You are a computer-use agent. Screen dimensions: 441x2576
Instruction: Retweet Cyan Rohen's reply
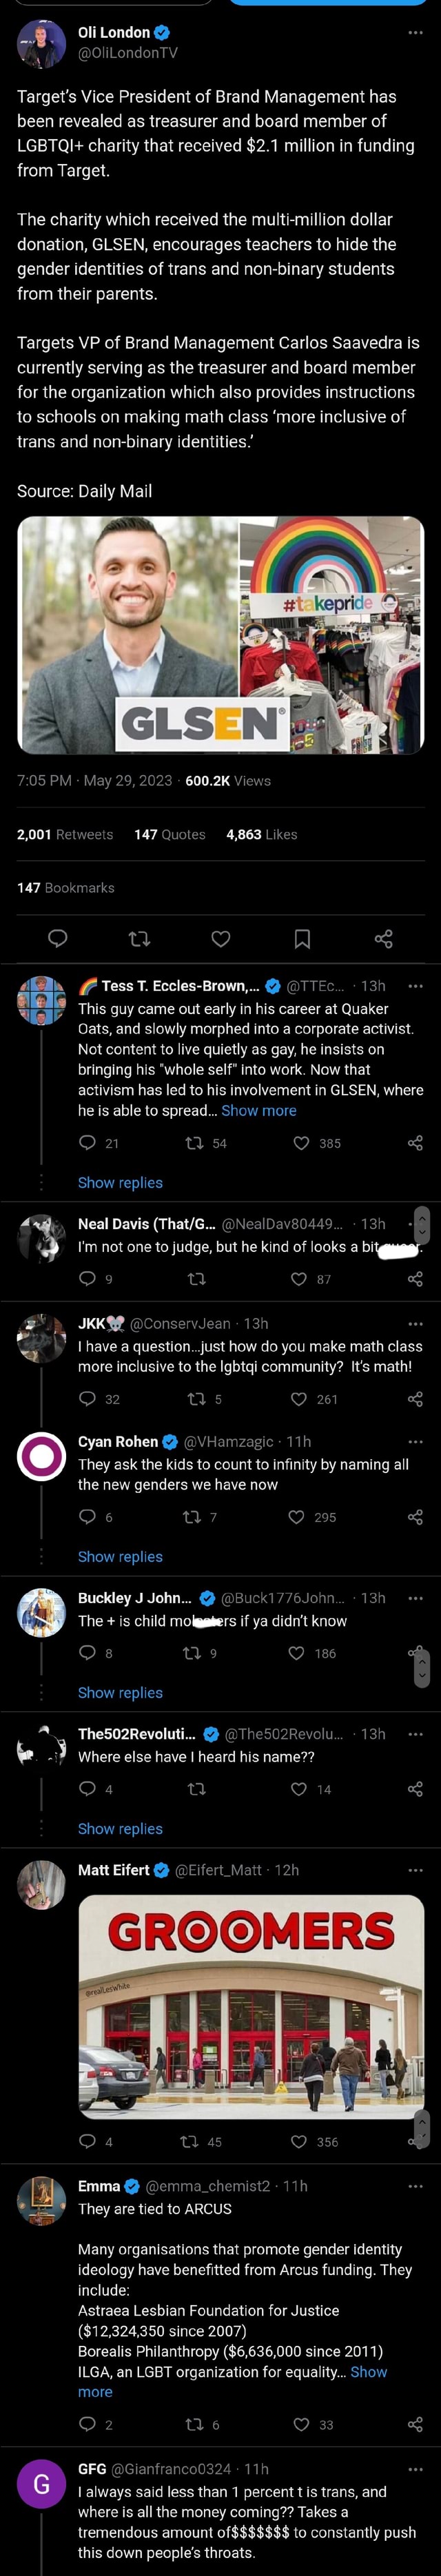[x=190, y=1517]
